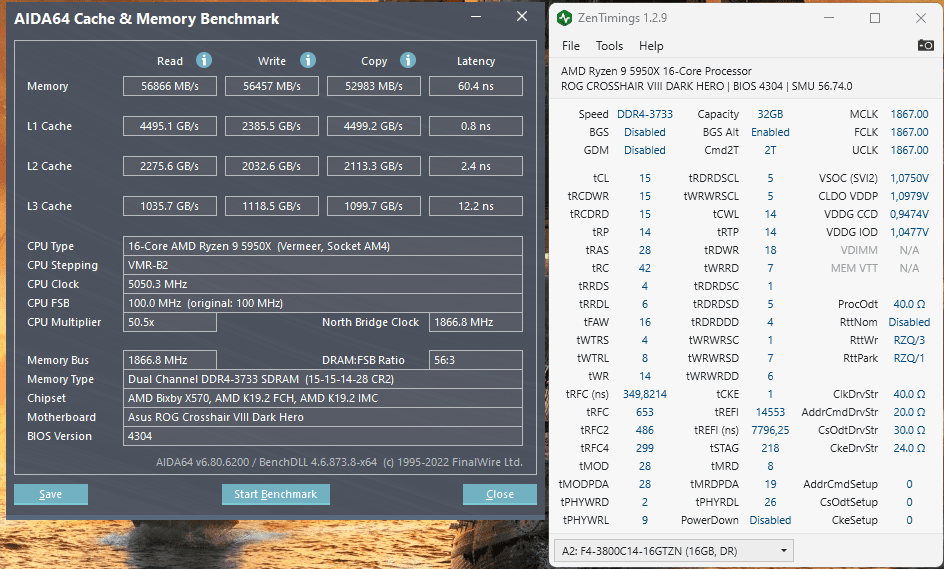Open the File menu in ZenTimings
Viewport: 944px width, 569px height.
click(x=571, y=46)
